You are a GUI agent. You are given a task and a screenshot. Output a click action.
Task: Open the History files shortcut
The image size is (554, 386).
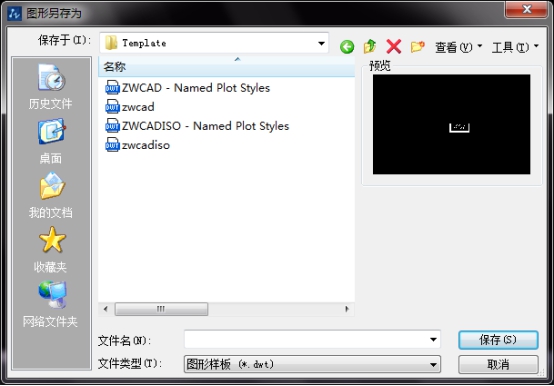point(51,87)
